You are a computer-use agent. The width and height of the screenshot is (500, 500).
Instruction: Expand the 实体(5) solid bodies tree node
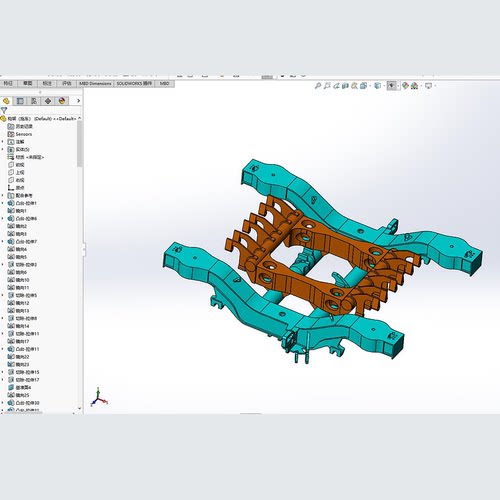click(x=3, y=149)
